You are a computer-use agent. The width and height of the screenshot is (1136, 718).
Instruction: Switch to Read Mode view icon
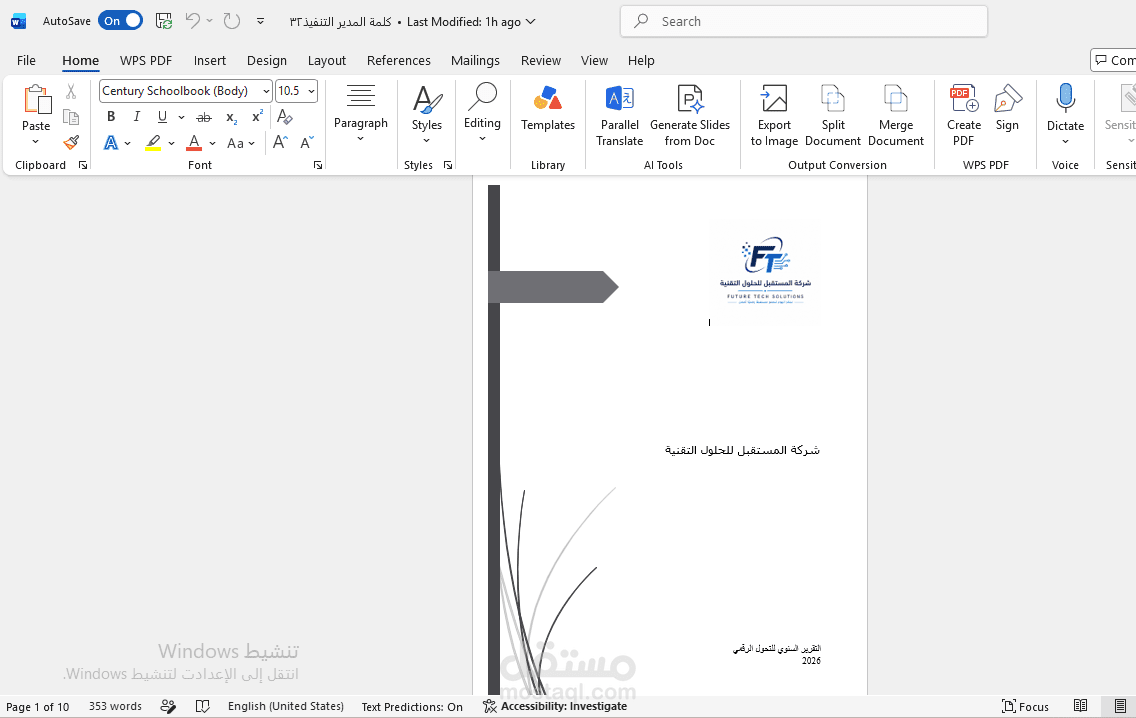point(1080,706)
